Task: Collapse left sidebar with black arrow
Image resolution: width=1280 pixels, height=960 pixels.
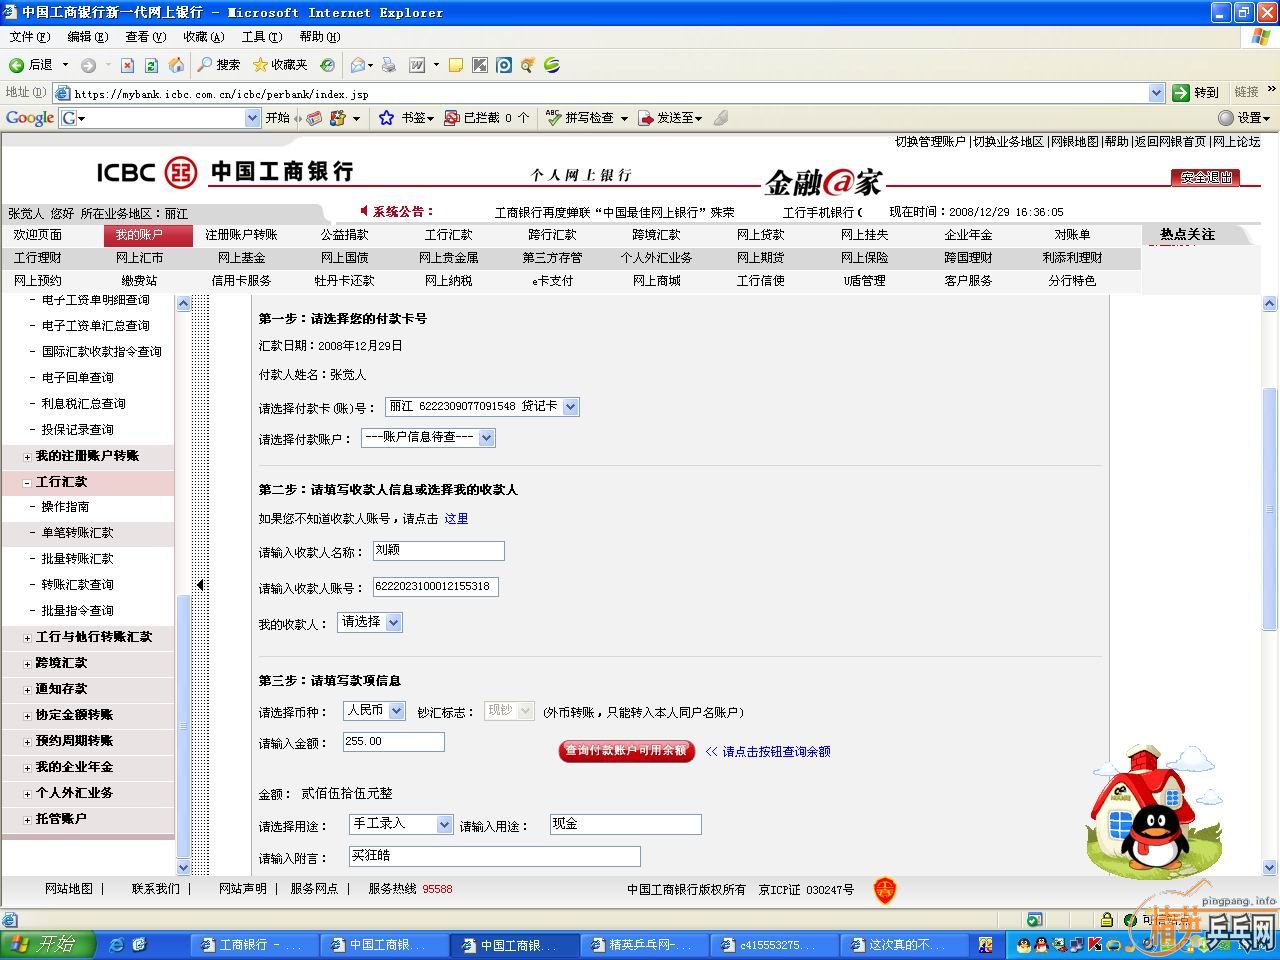Action: [x=200, y=586]
